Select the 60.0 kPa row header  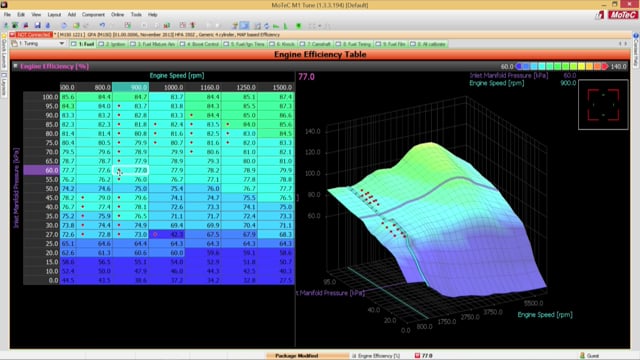click(41, 170)
